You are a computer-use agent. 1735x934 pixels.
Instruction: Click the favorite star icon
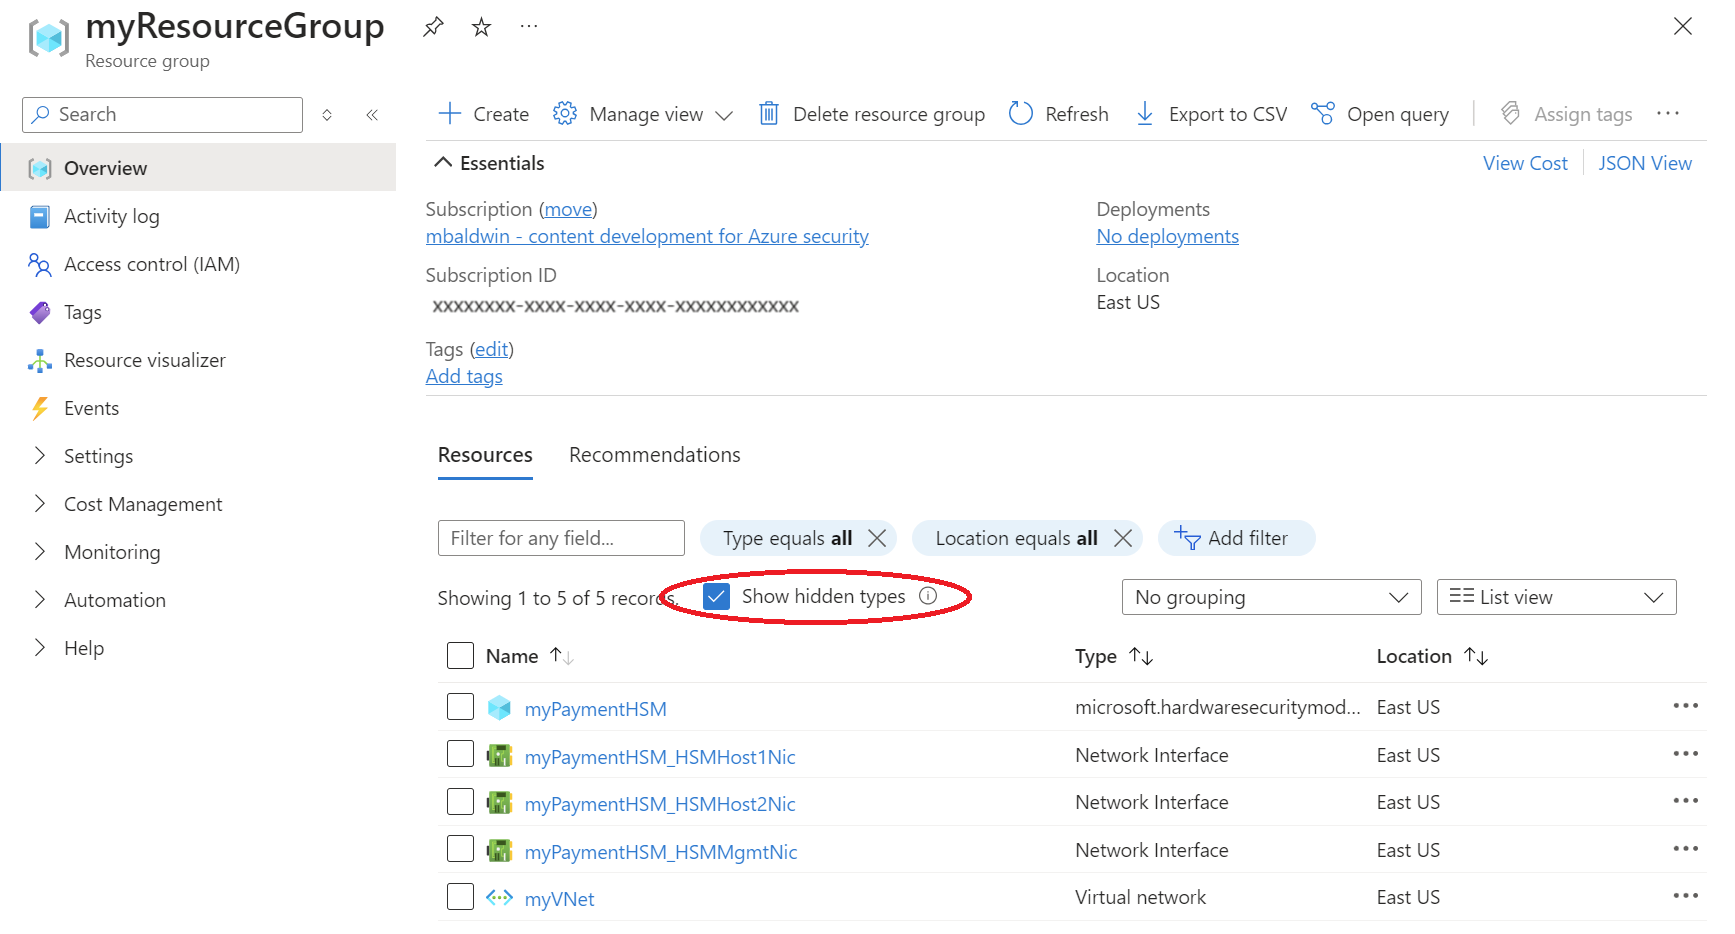coord(481,27)
